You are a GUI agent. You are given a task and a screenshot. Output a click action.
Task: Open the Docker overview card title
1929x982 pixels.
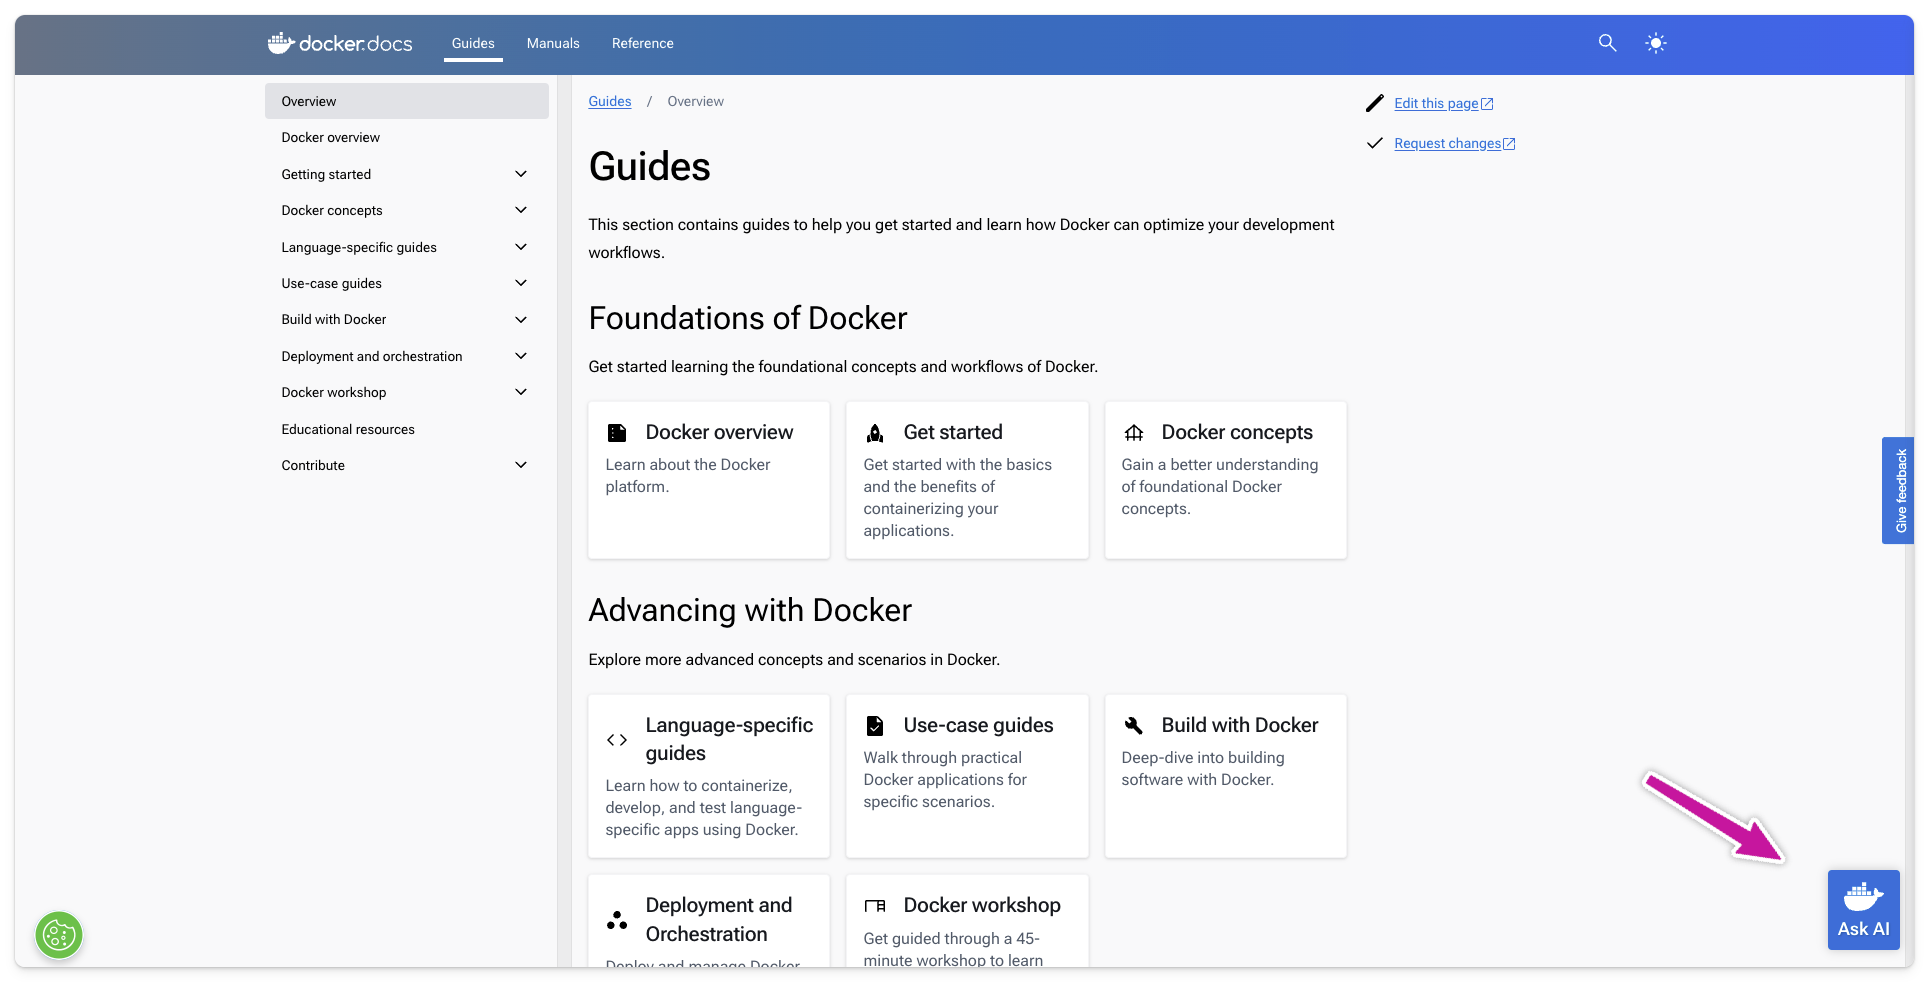[719, 432]
